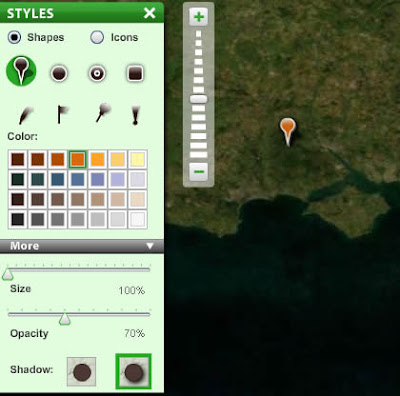The width and height of the screenshot is (400, 396).
Task: Pick the dark chocolate swatch in third row
Action: click(x=18, y=199)
